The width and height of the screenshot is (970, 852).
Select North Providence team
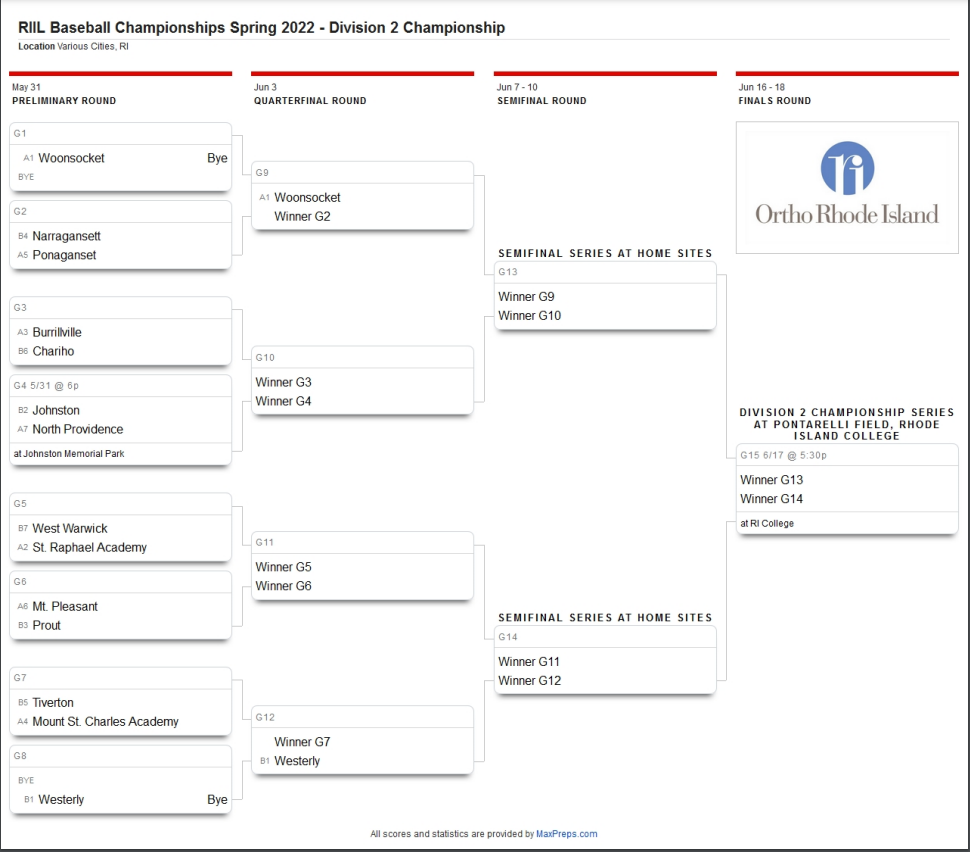pyautogui.click(x=78, y=429)
